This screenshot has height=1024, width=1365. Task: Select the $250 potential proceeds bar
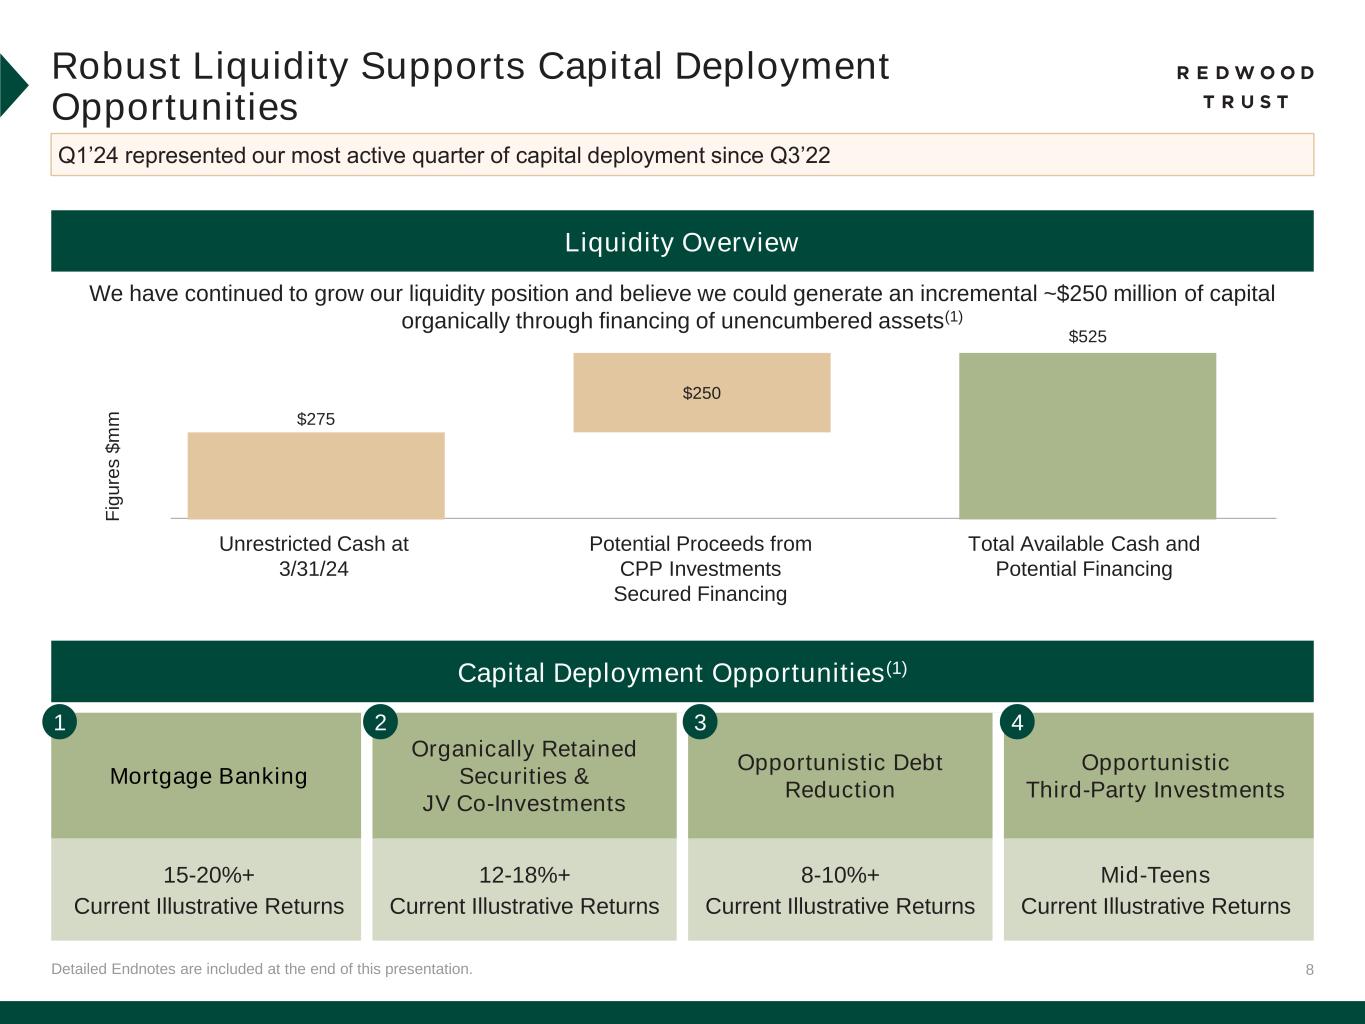(x=701, y=392)
